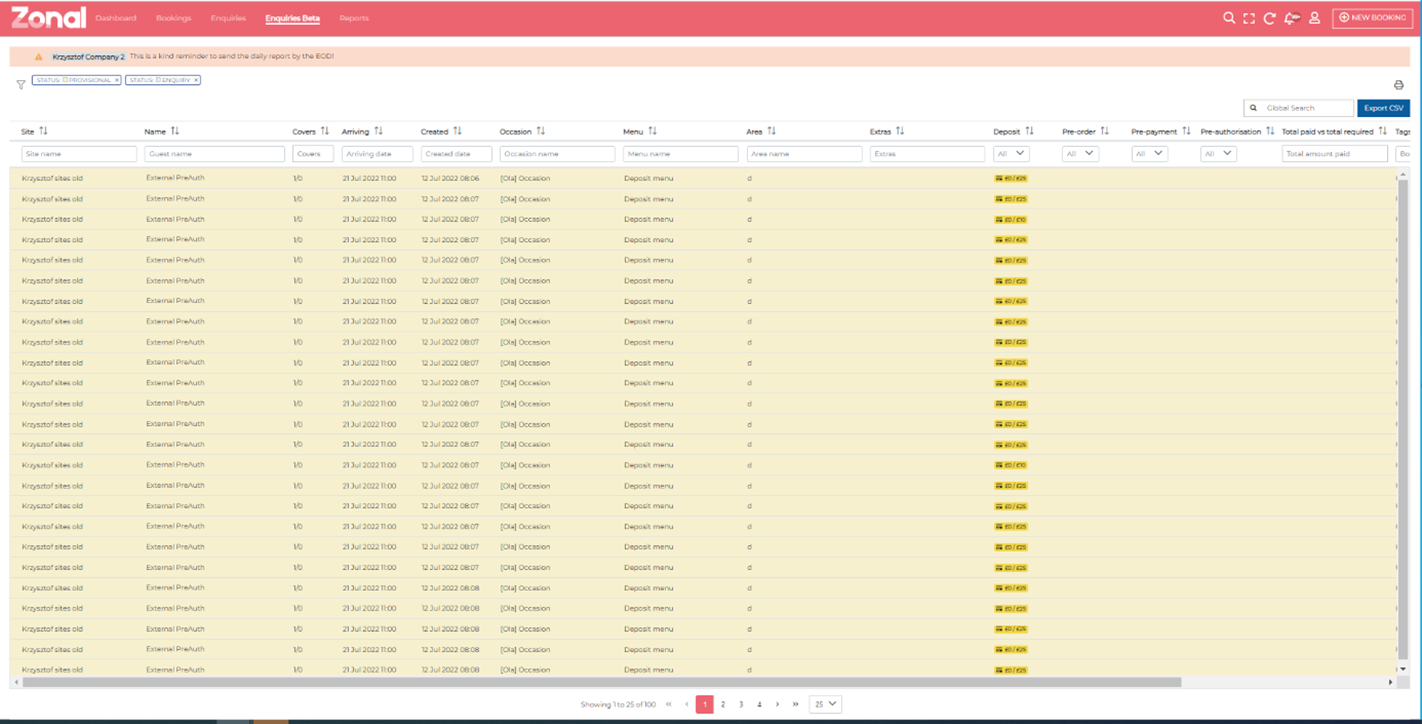The width and height of the screenshot is (1422, 724).
Task: Open the Pre-payment filter dropdown
Action: pos(1149,154)
